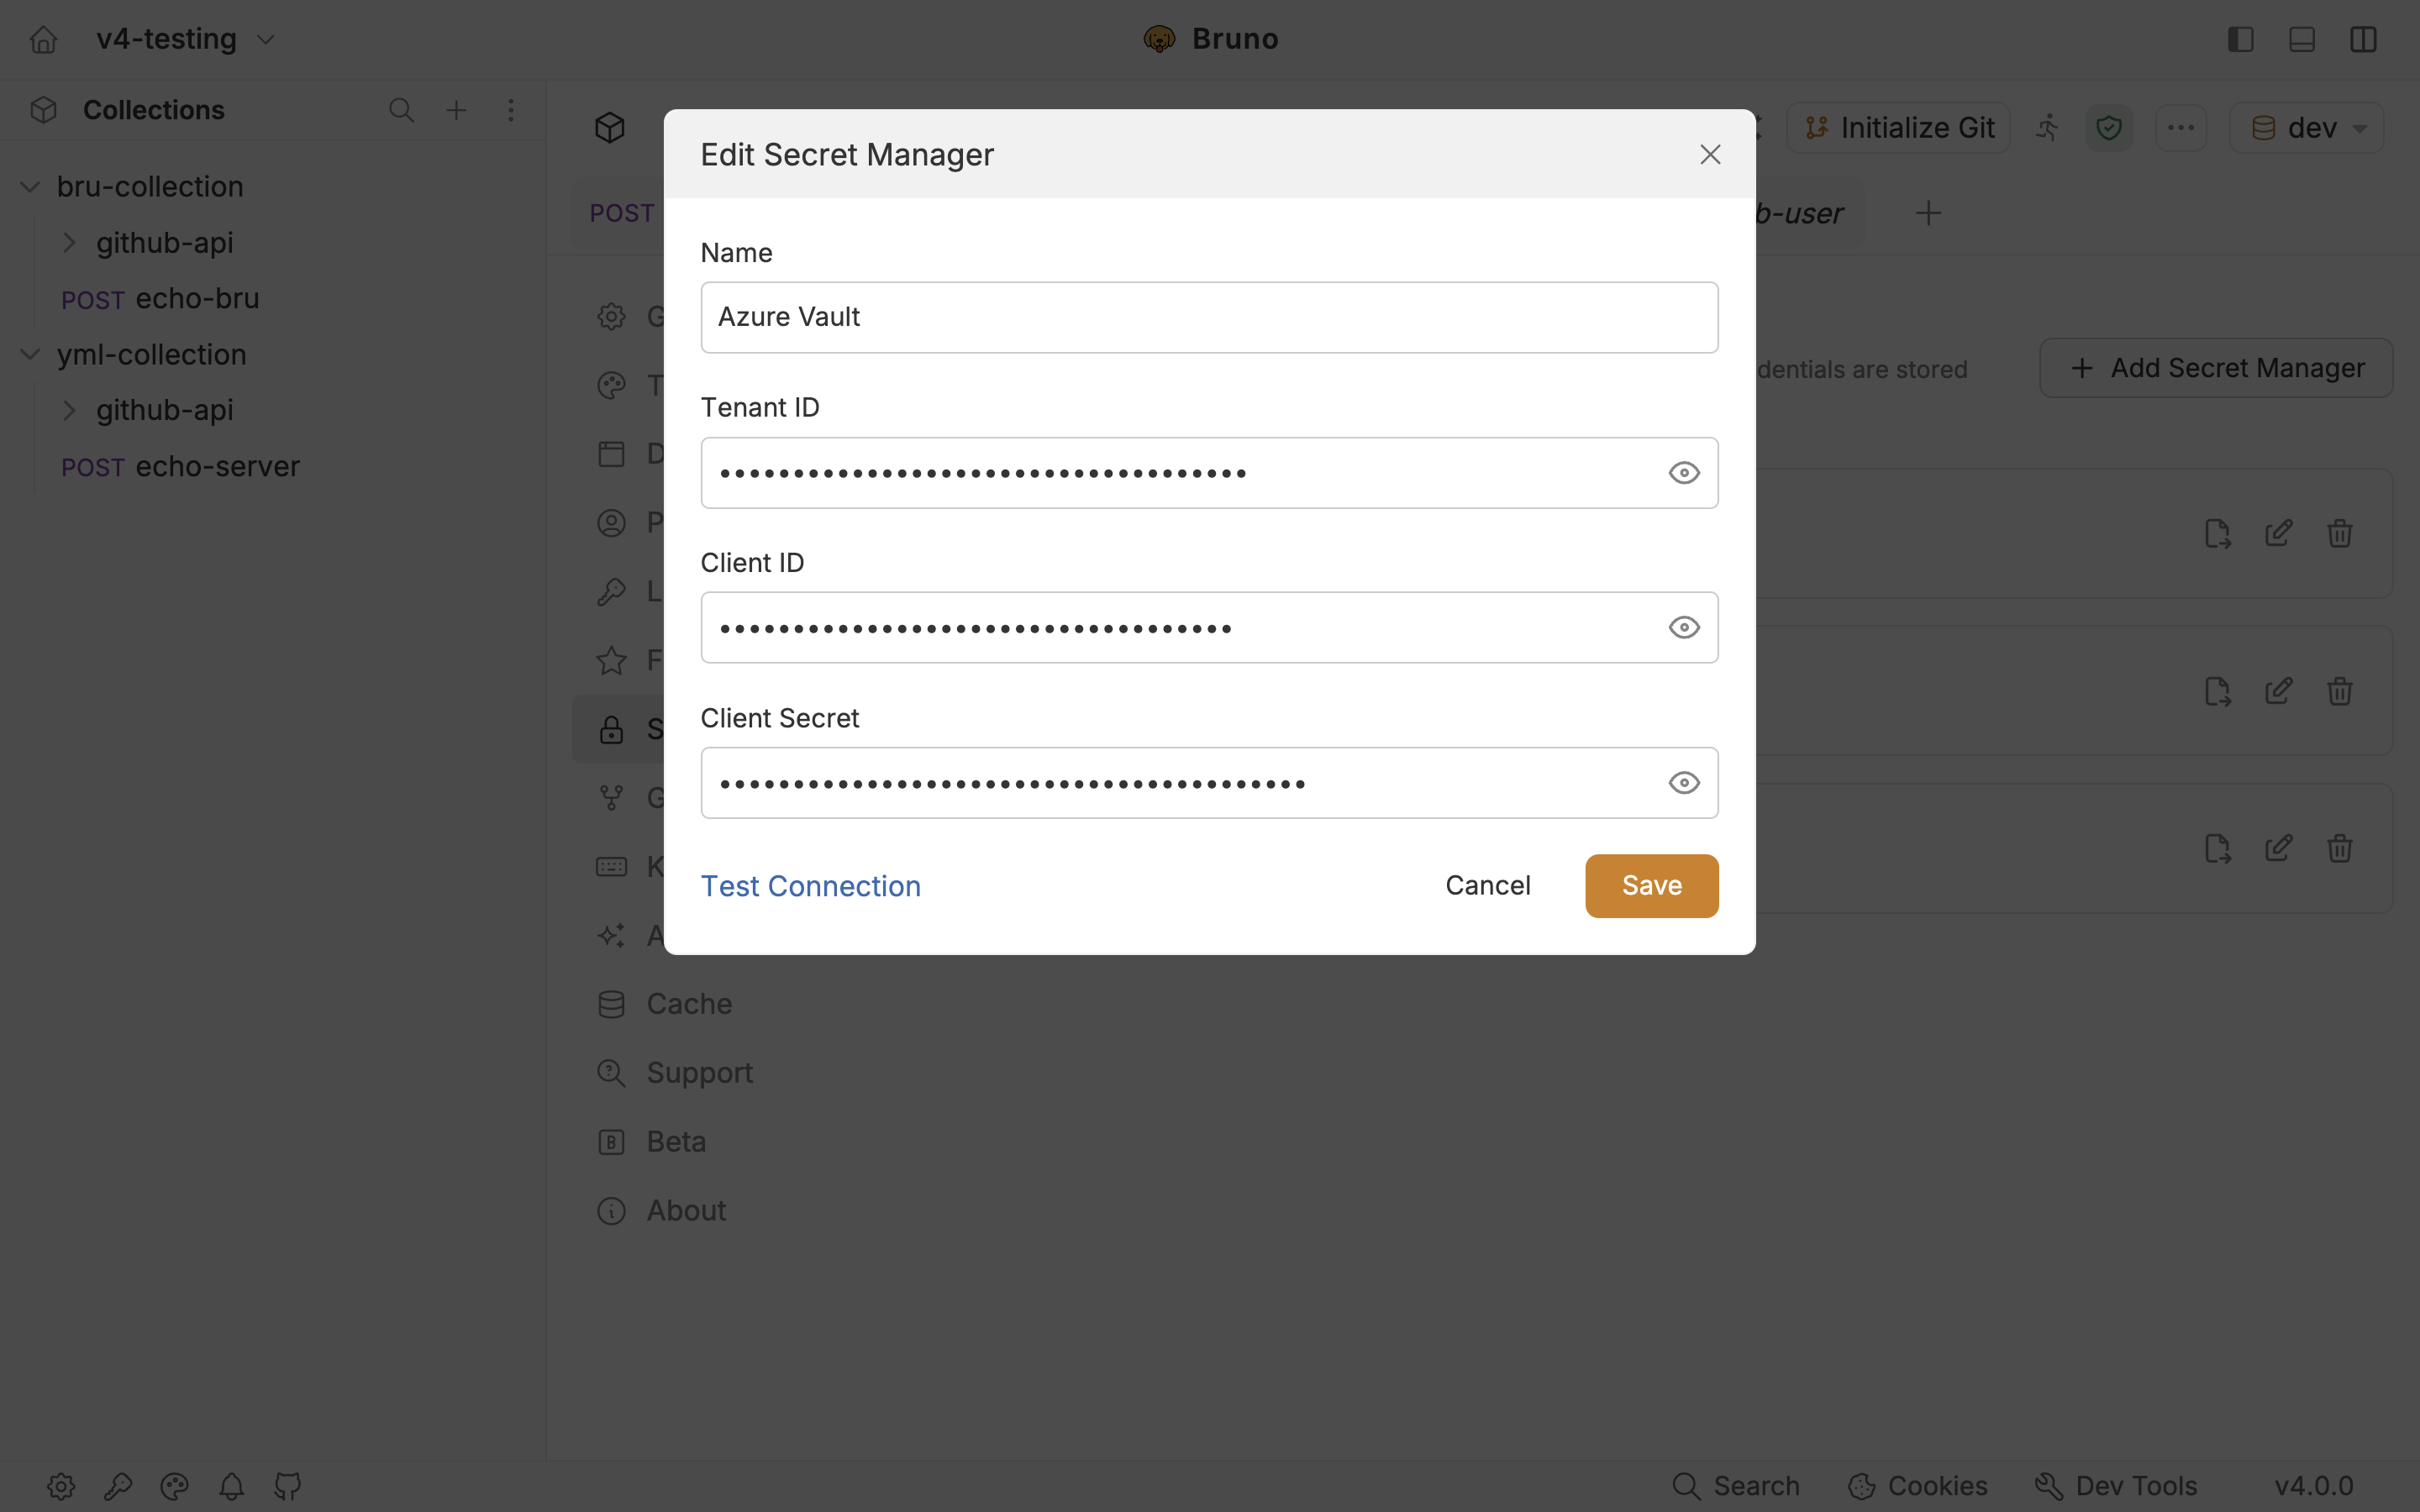Click Test Connection link
The image size is (2420, 1512).
click(x=810, y=886)
